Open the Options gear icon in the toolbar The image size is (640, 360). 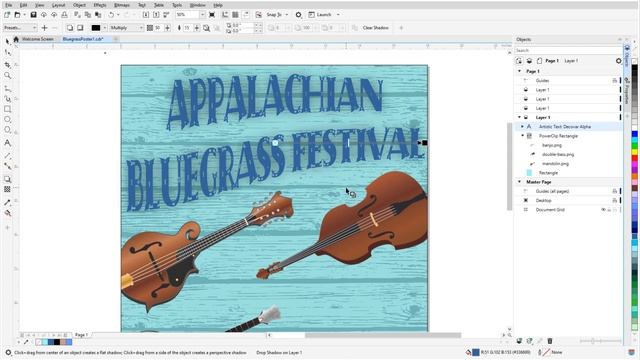(x=298, y=15)
